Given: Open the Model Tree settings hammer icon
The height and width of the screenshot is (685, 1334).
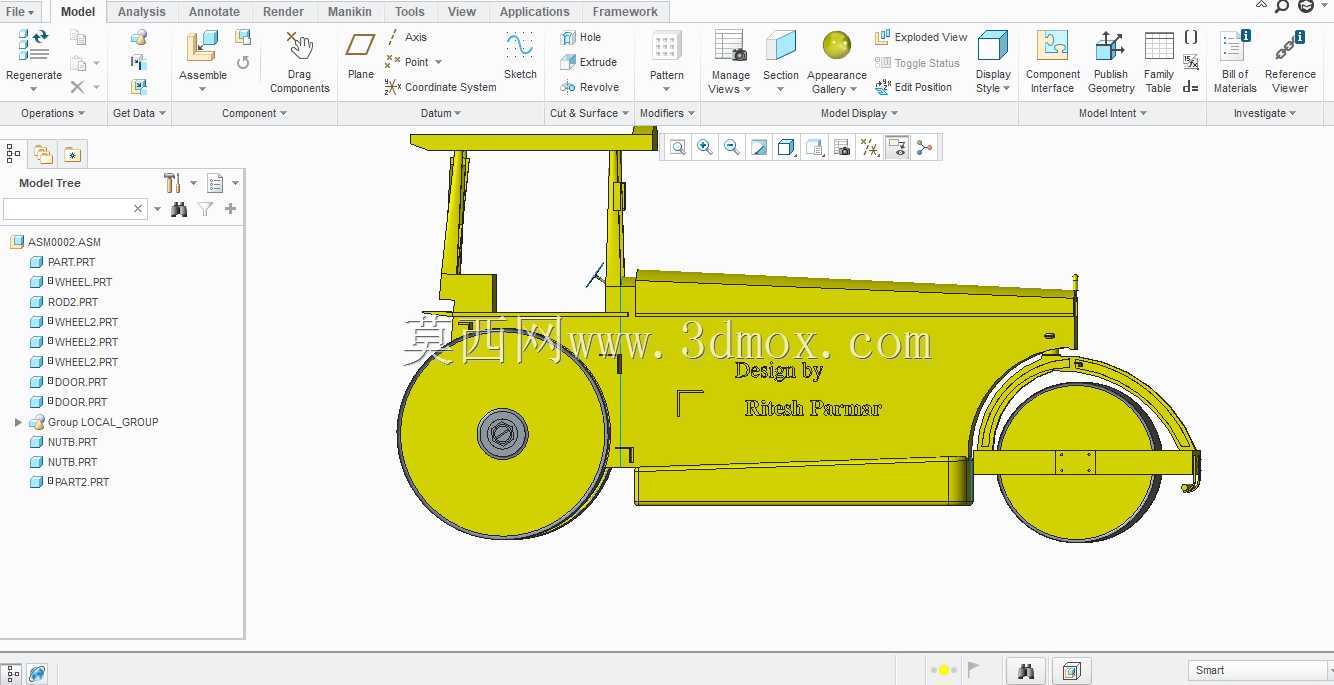Looking at the screenshot, I should coord(172,183).
